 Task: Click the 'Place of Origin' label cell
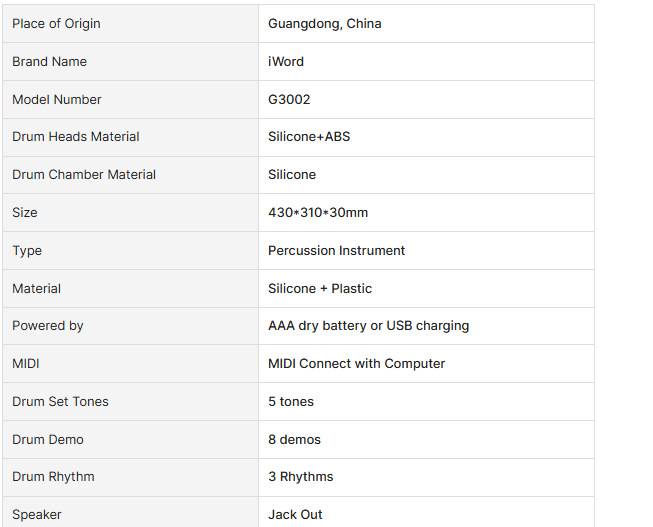click(57, 24)
